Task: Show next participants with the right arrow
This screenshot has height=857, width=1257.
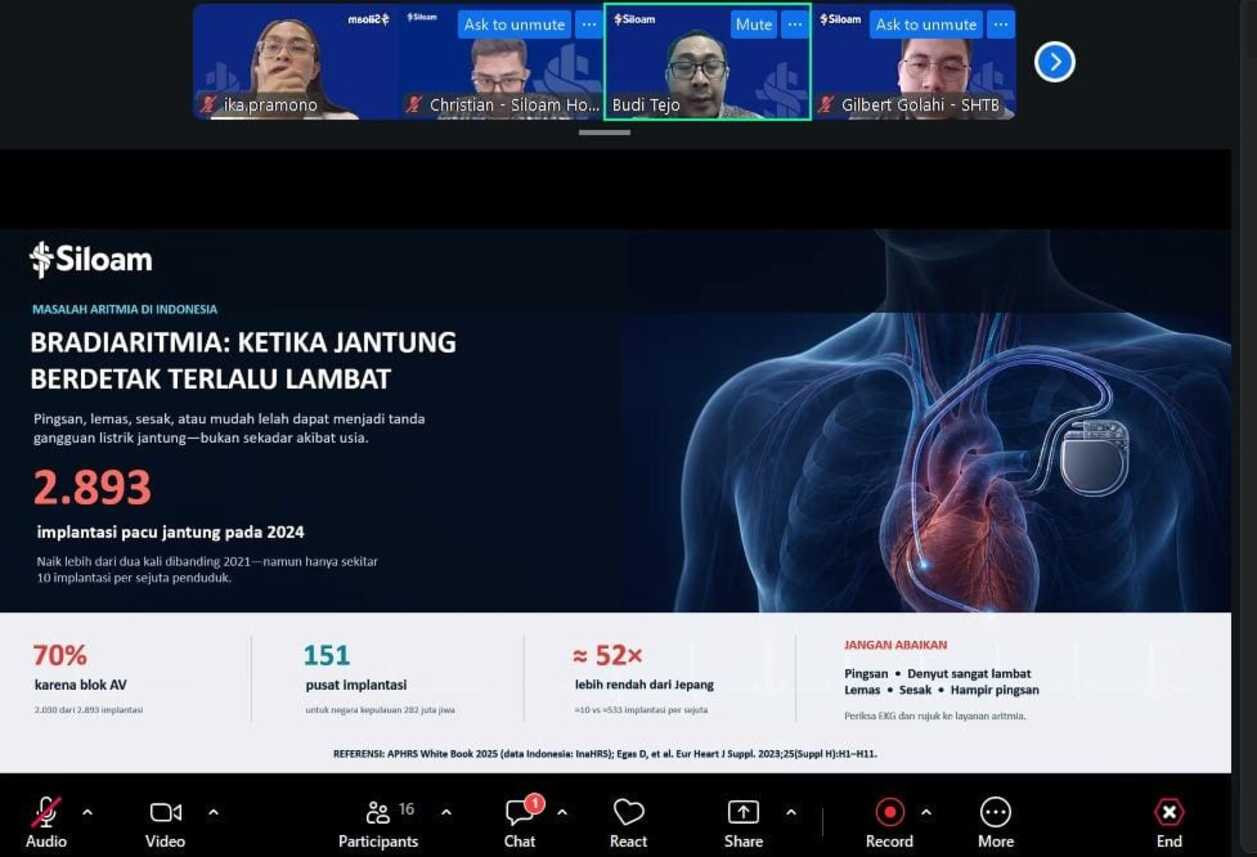Action: pos(1054,62)
